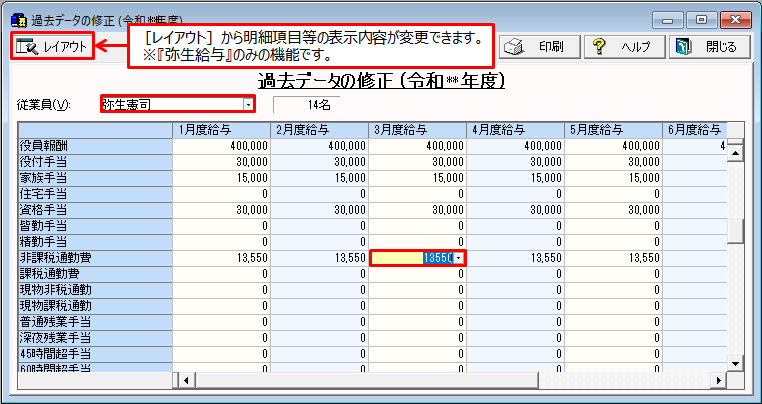Select 資格手当 value under 5月度給与
The width and height of the screenshot is (762, 404).
(614, 209)
